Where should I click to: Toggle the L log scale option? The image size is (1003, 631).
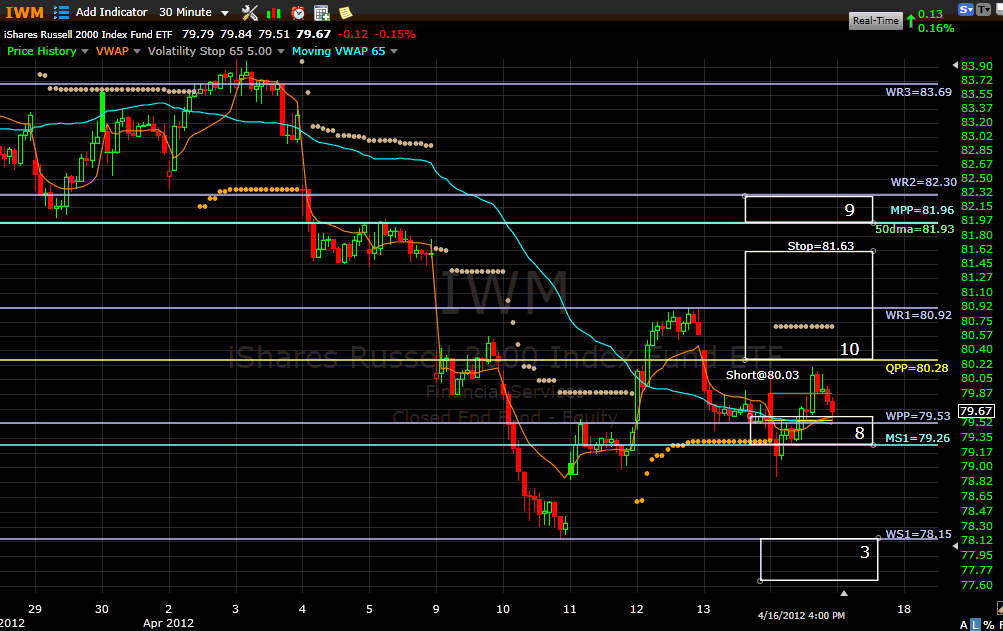click(x=975, y=625)
